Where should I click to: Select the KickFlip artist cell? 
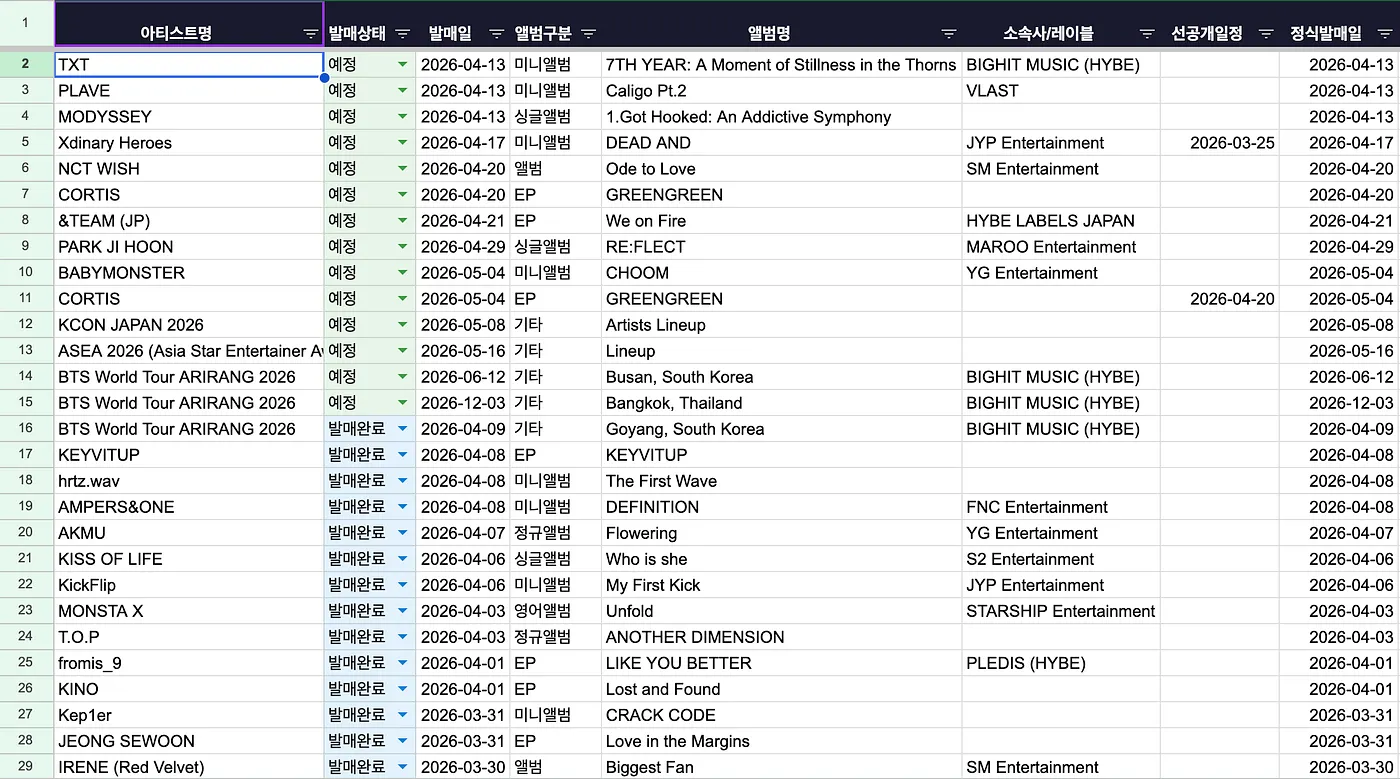(189, 585)
